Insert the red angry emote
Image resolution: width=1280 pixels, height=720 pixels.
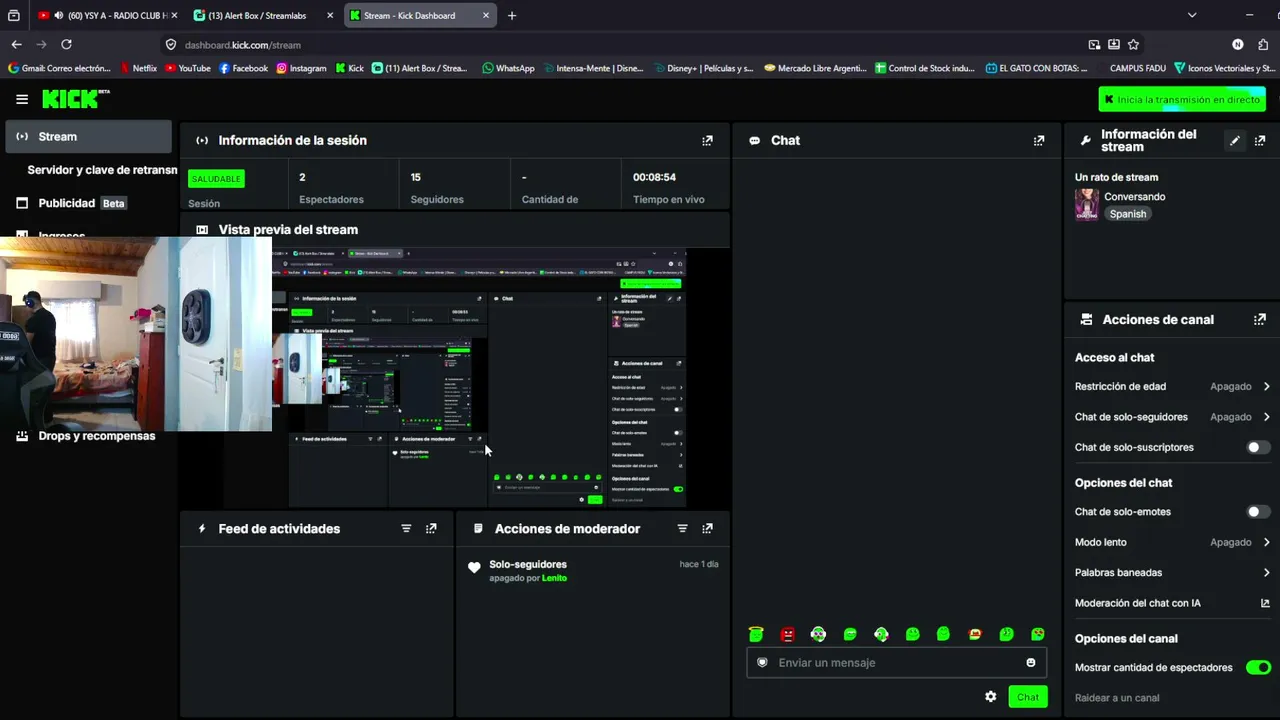[788, 634]
